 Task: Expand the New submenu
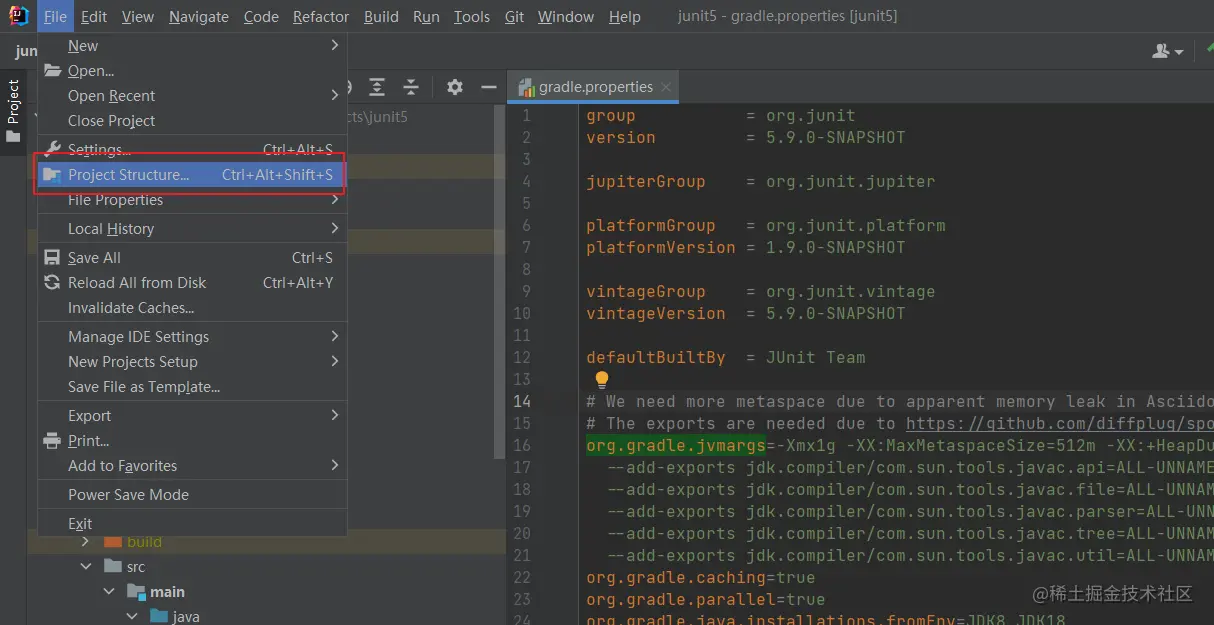click(x=192, y=46)
